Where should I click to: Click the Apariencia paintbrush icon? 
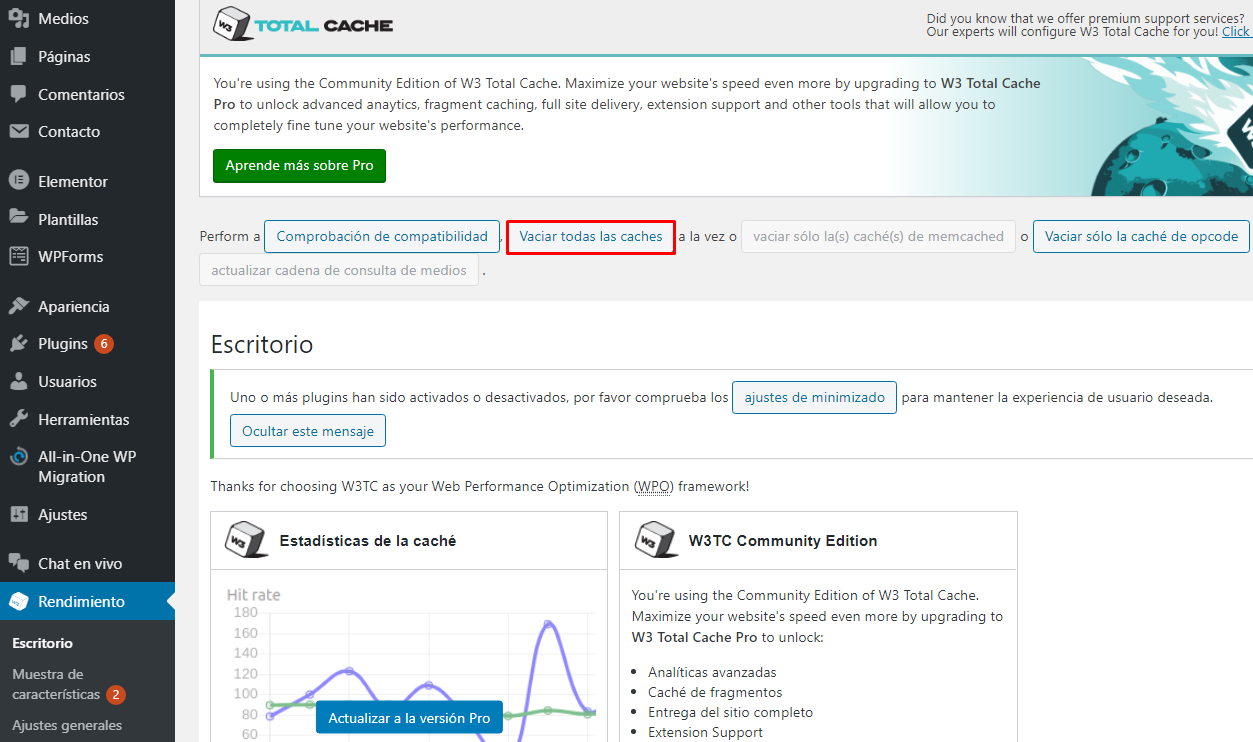point(18,306)
